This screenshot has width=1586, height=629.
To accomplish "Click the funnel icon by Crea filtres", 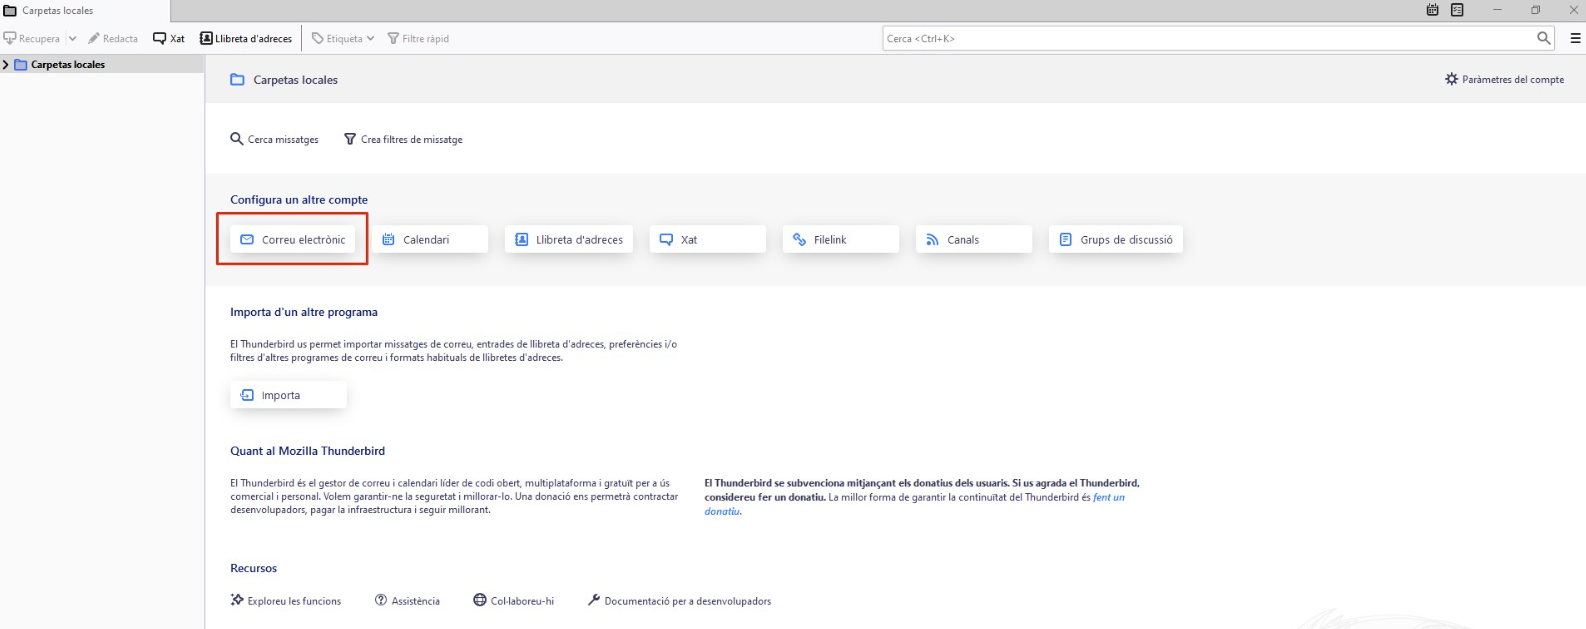I will tap(350, 139).
